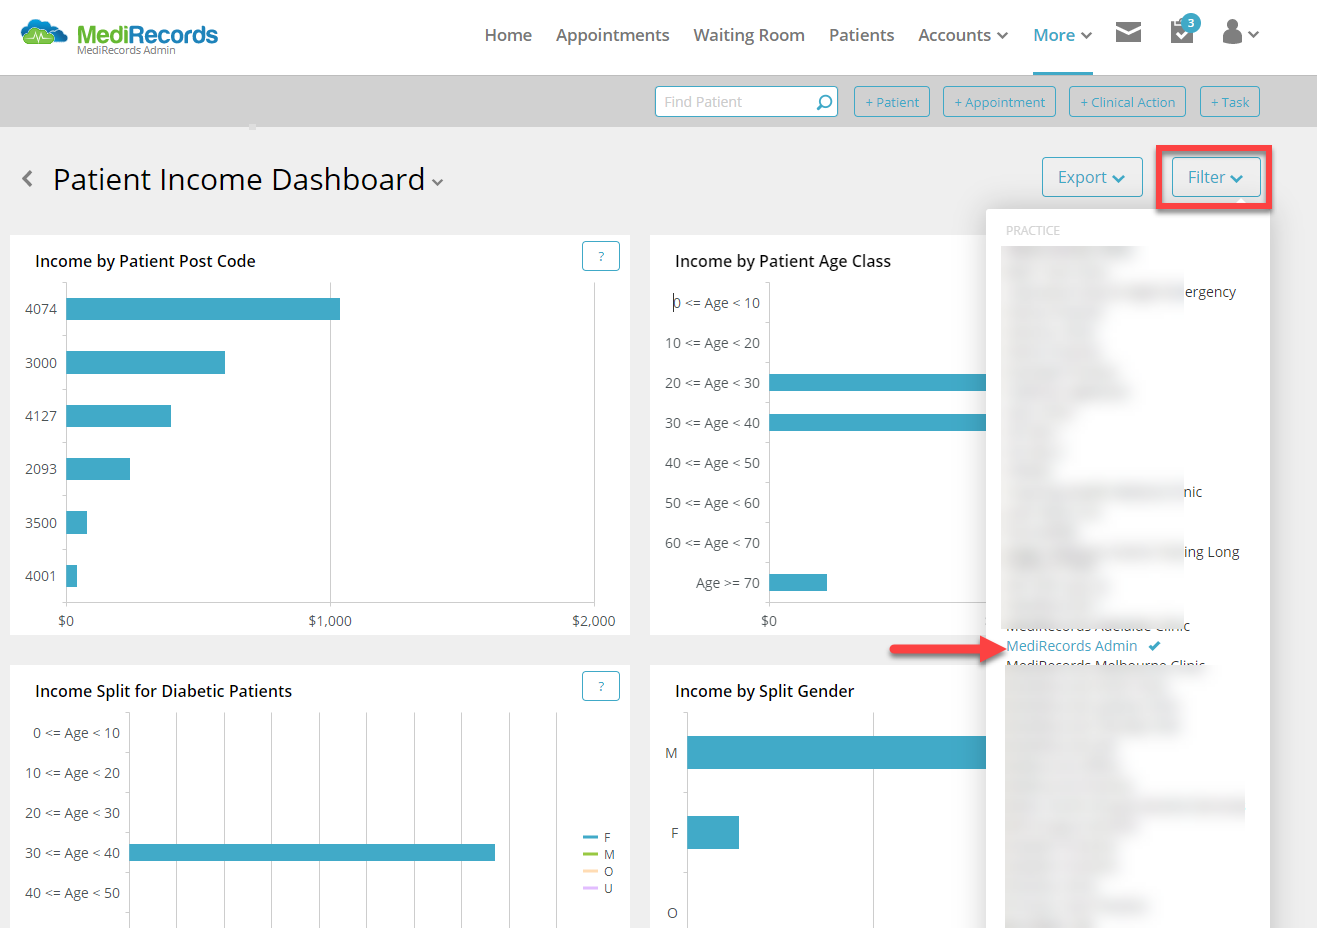
Task: Go to the Home menu
Action: 508,35
